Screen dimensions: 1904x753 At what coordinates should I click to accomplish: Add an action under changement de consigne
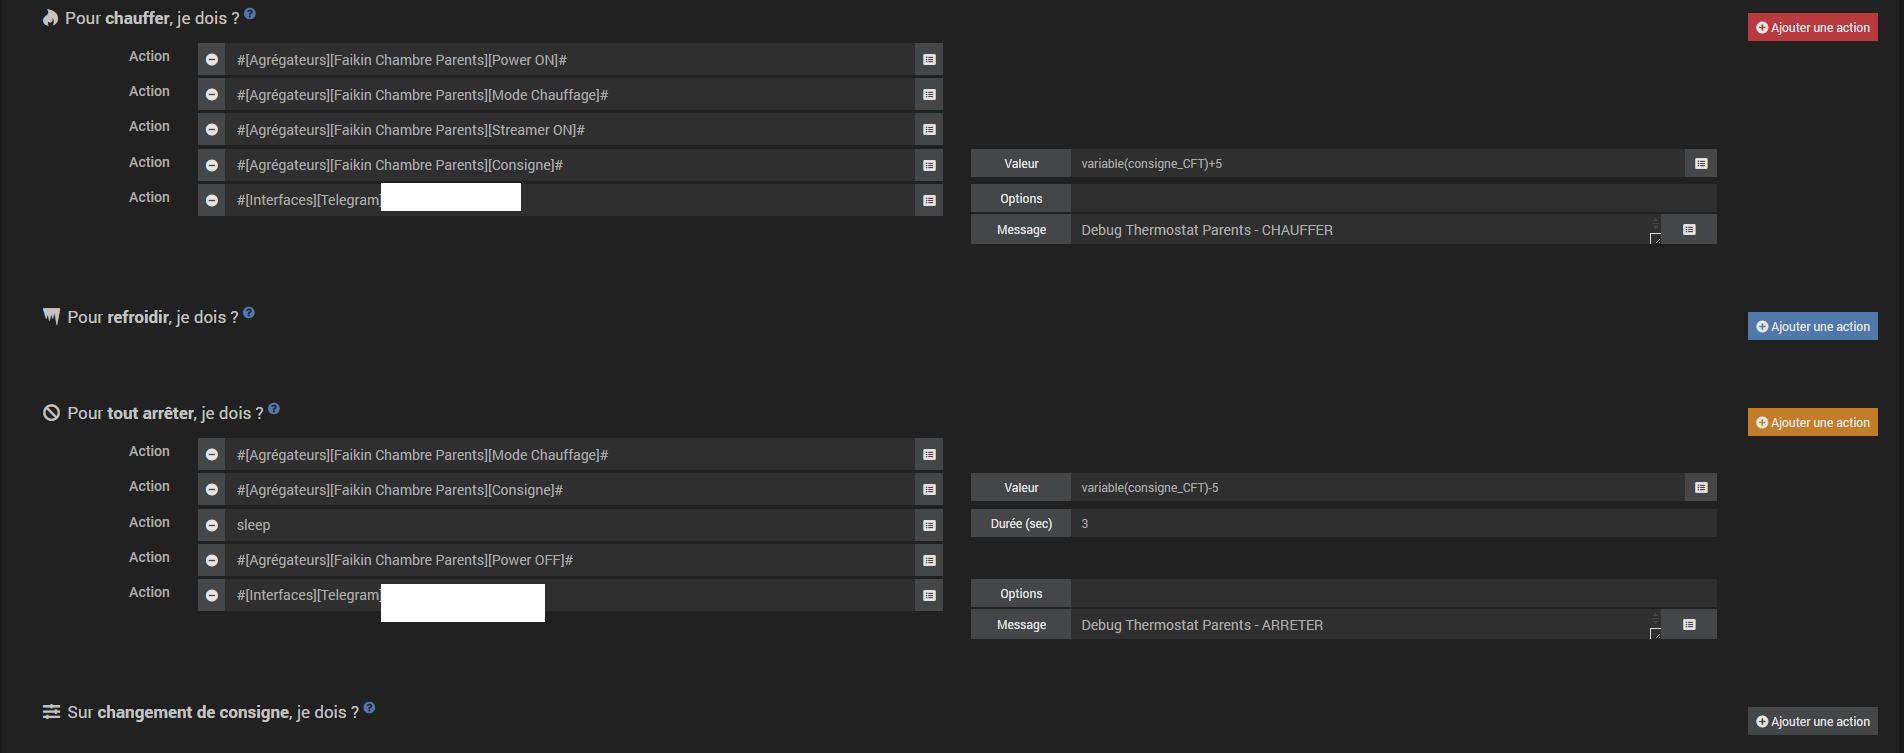point(1812,722)
